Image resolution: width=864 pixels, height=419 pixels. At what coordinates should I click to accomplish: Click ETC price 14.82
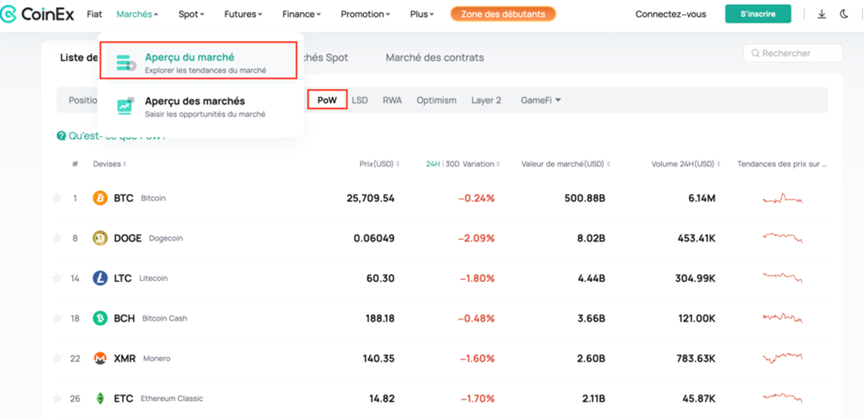click(380, 398)
